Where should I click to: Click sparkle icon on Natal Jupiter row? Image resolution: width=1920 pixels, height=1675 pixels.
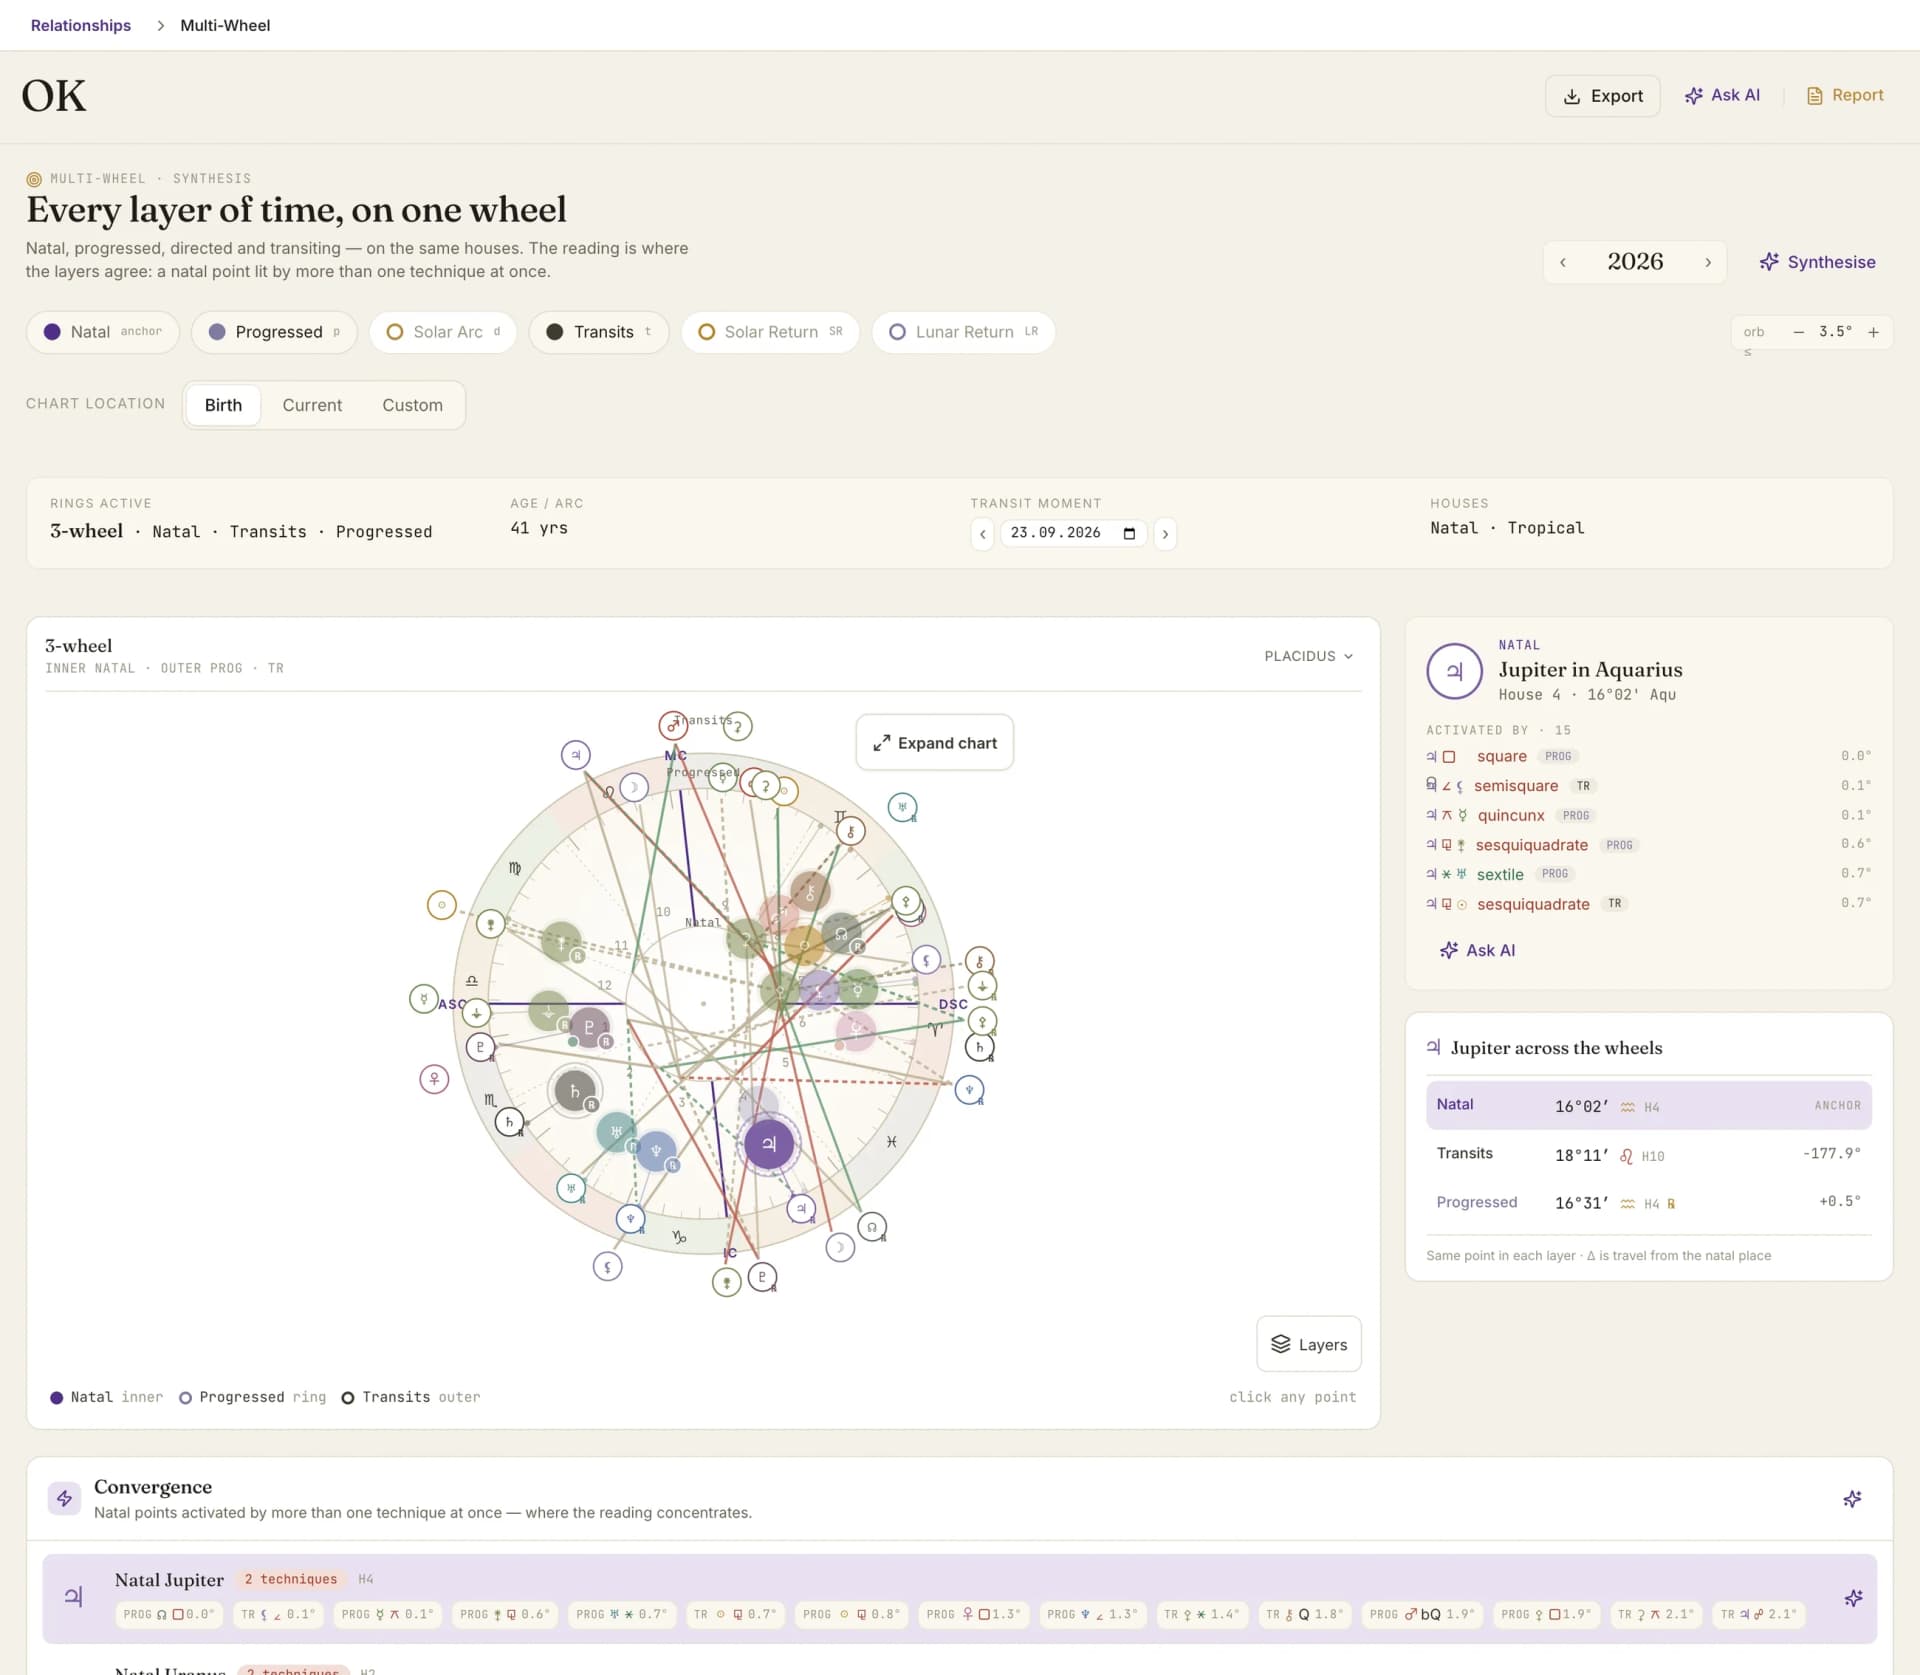pyautogui.click(x=1853, y=1598)
